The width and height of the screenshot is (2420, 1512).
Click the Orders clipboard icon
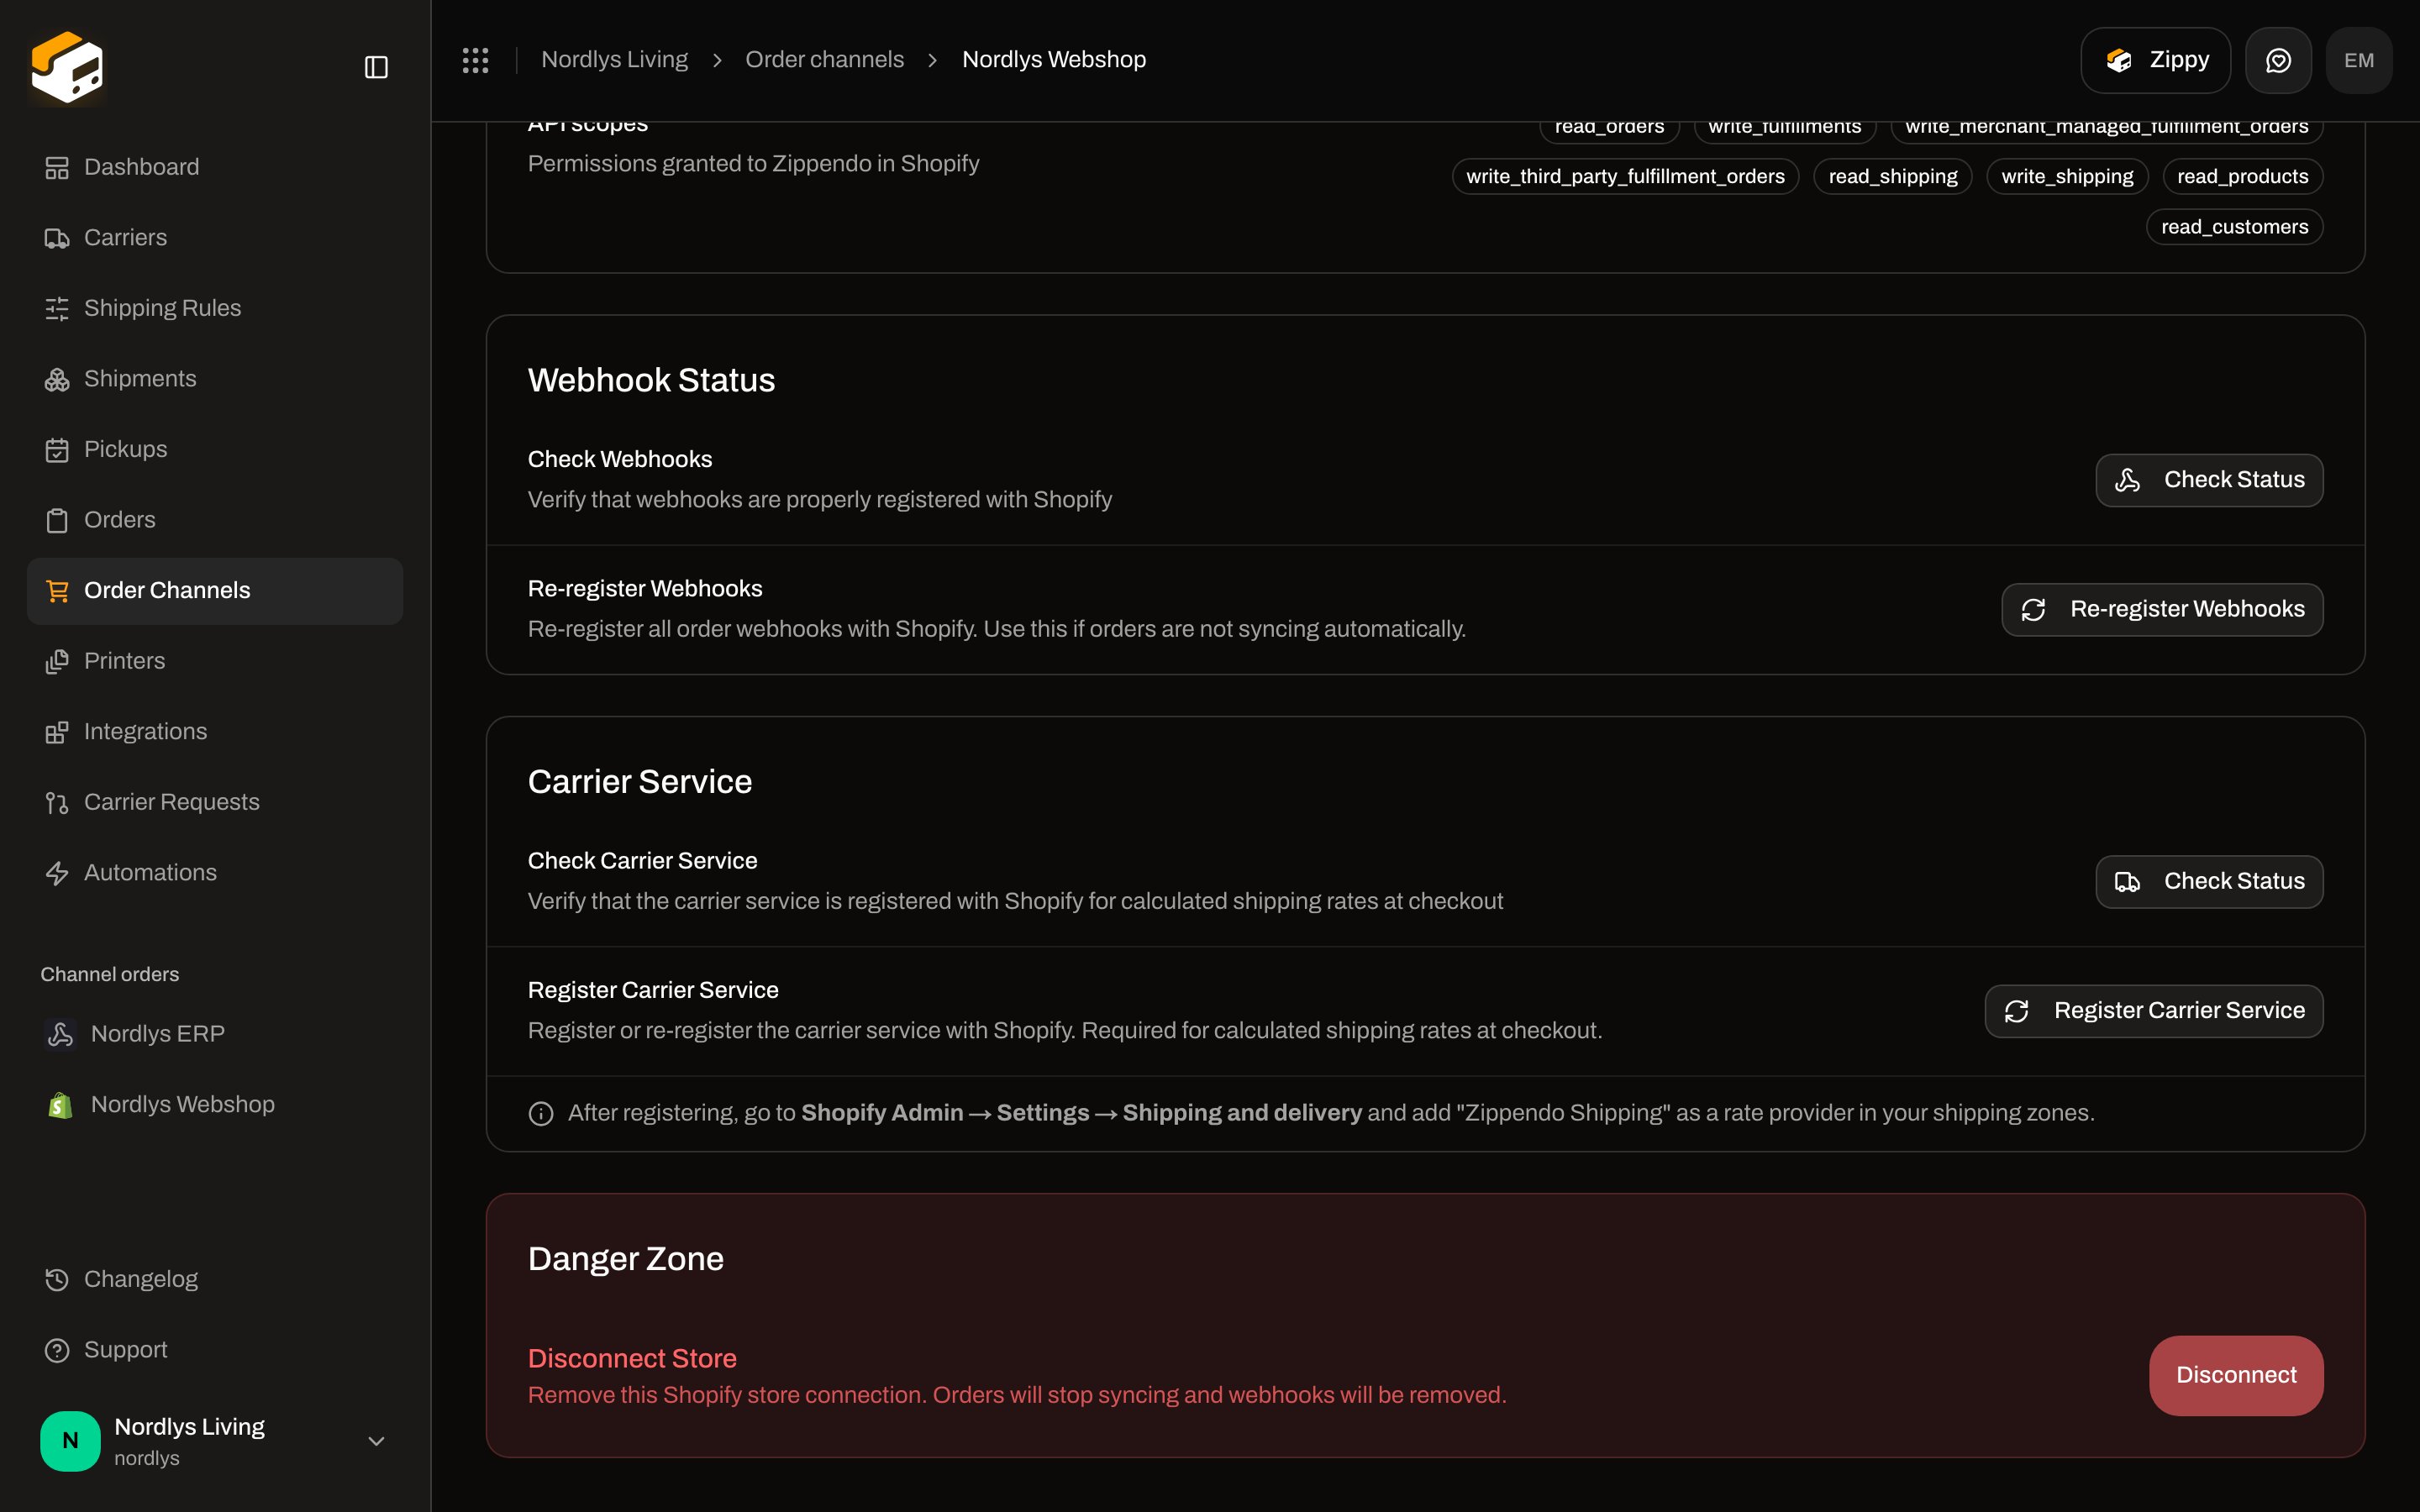57,520
